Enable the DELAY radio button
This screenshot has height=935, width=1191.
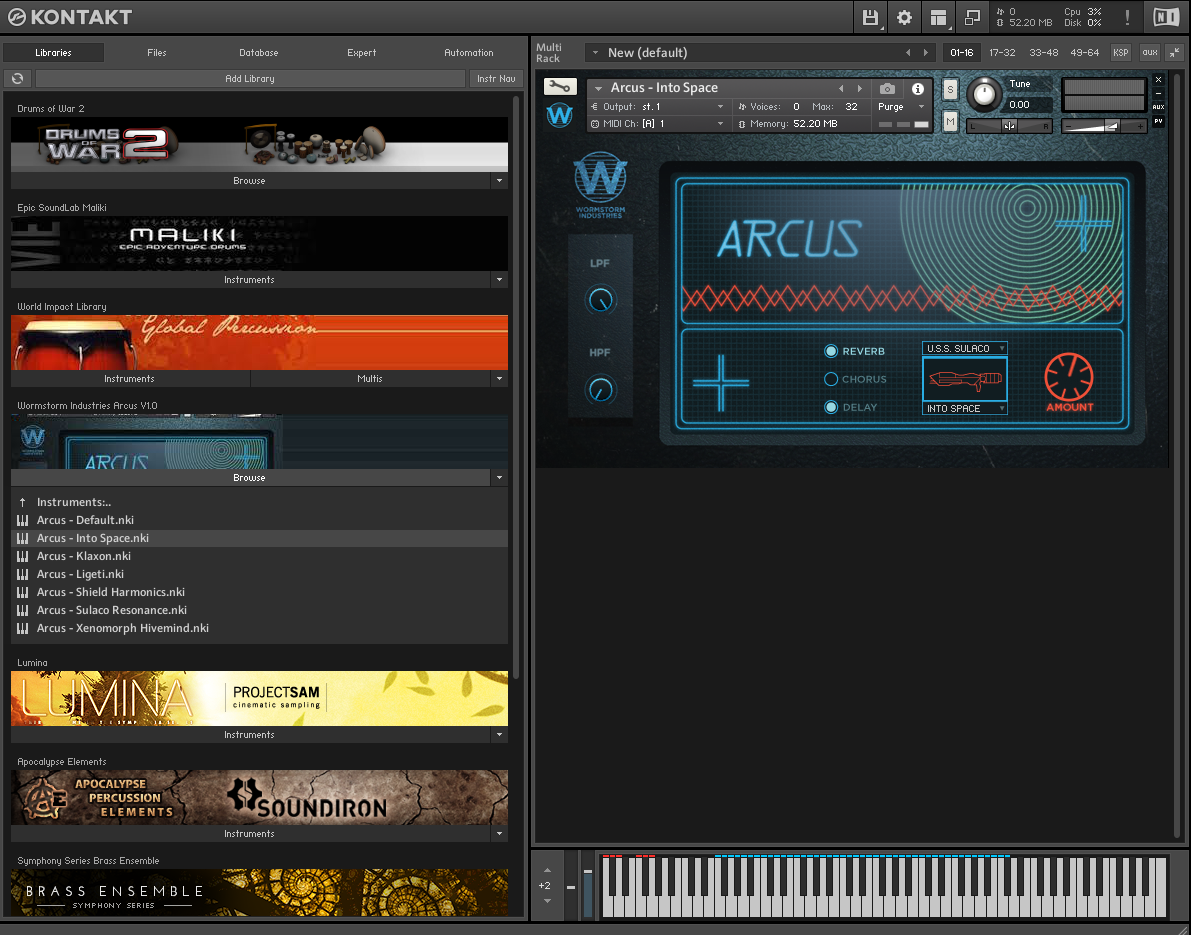coord(831,407)
